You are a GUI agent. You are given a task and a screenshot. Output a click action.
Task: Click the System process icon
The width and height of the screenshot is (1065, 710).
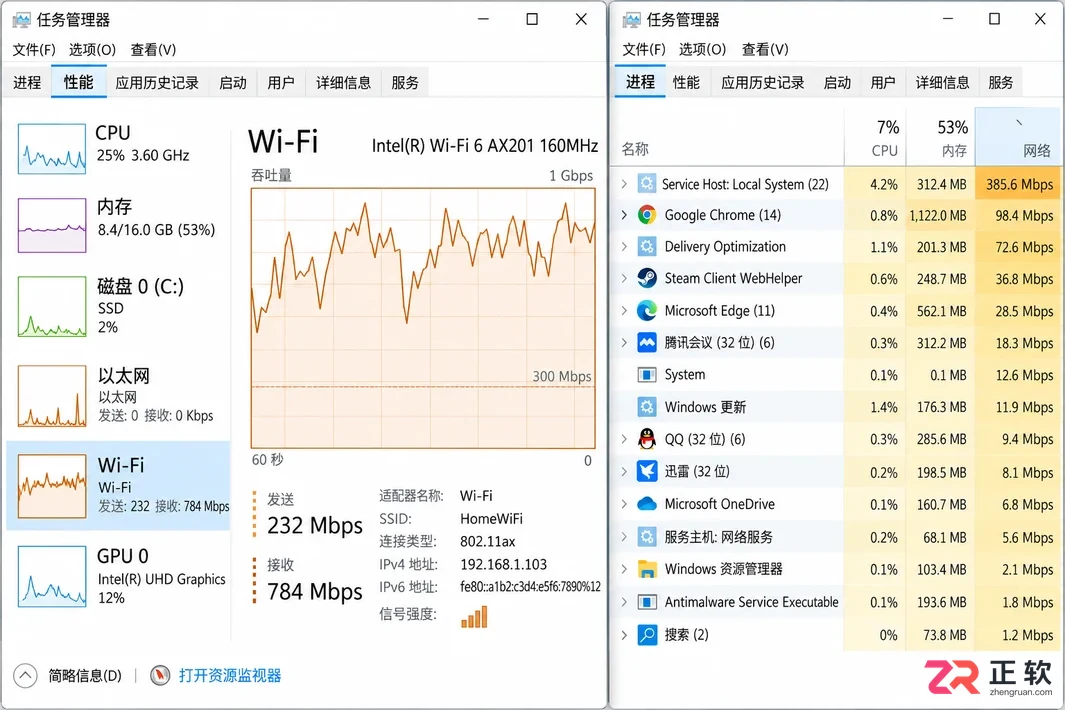(x=647, y=375)
